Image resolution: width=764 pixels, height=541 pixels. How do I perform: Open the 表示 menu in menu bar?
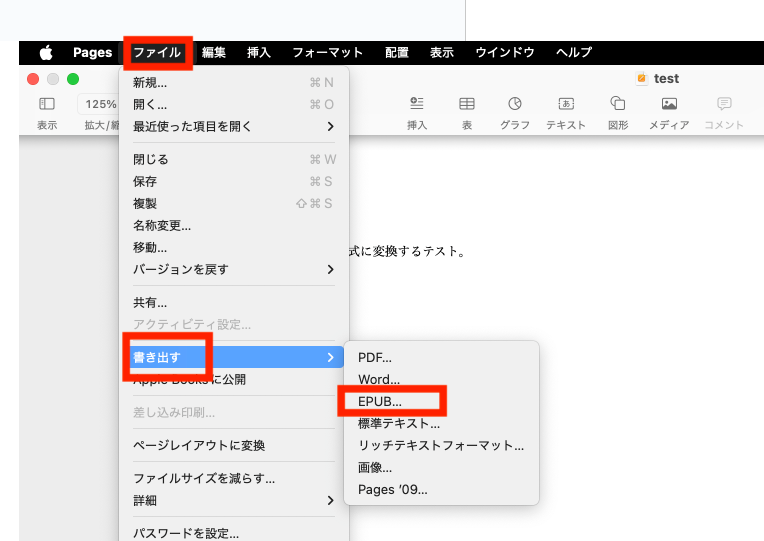[442, 52]
